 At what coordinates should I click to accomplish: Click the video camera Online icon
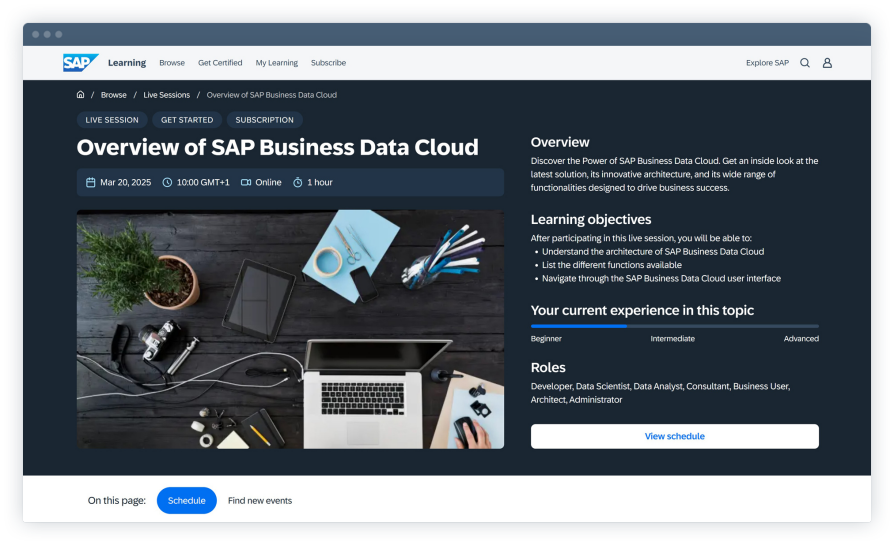[246, 183]
